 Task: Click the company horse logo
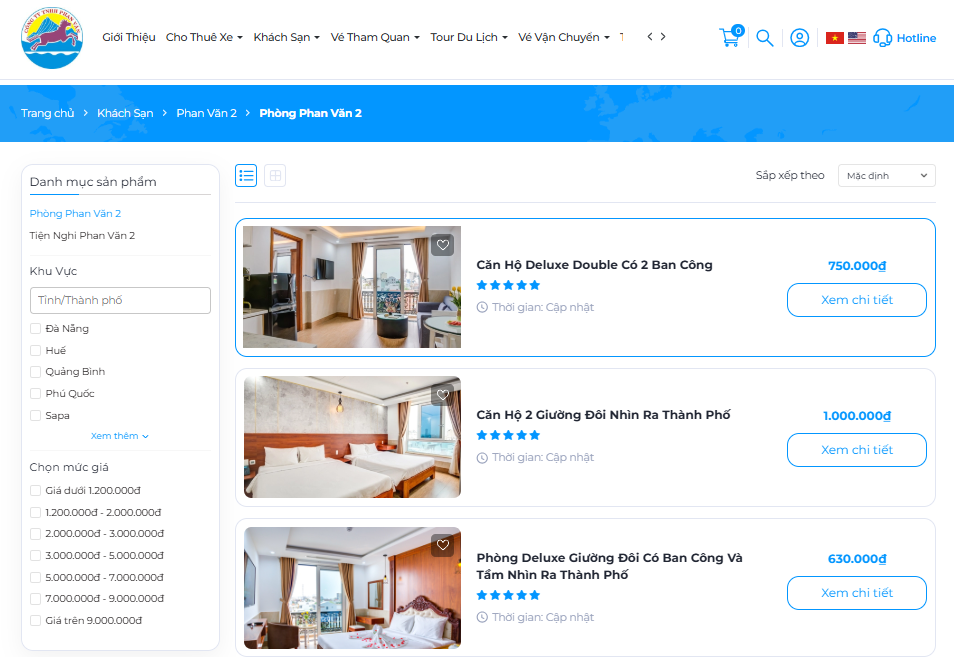(x=52, y=38)
